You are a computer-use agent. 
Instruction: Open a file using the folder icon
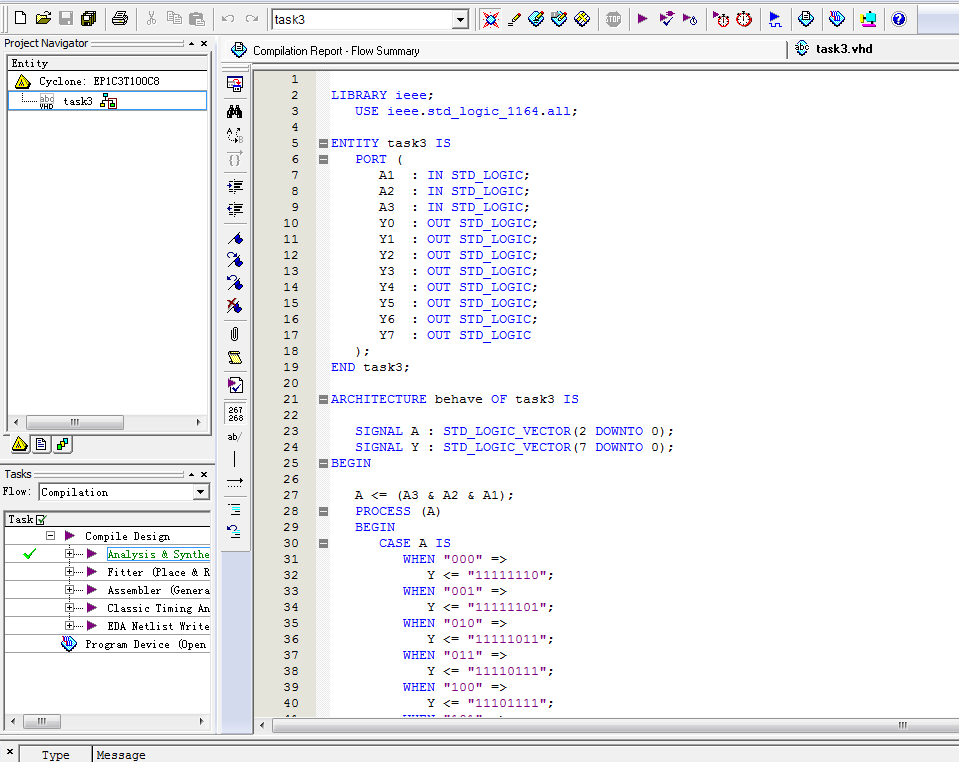[43, 19]
